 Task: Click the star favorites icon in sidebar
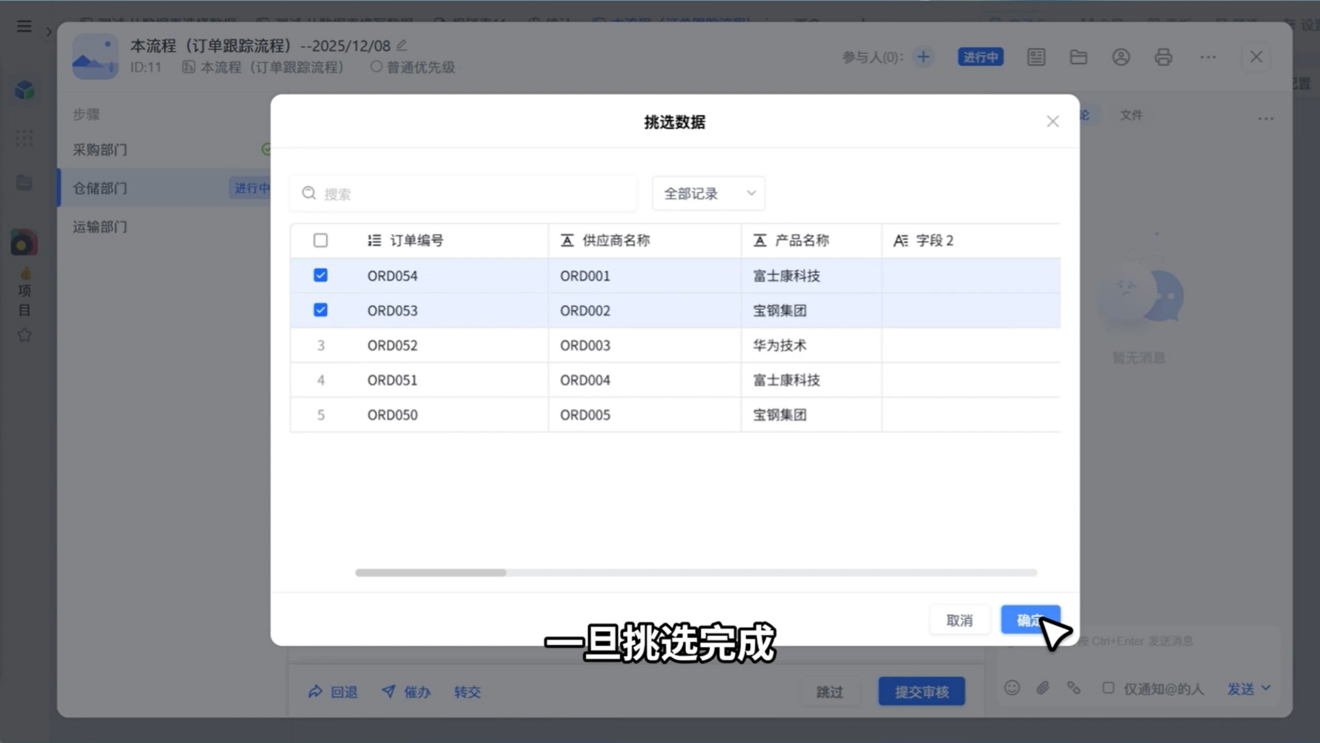pyautogui.click(x=25, y=335)
